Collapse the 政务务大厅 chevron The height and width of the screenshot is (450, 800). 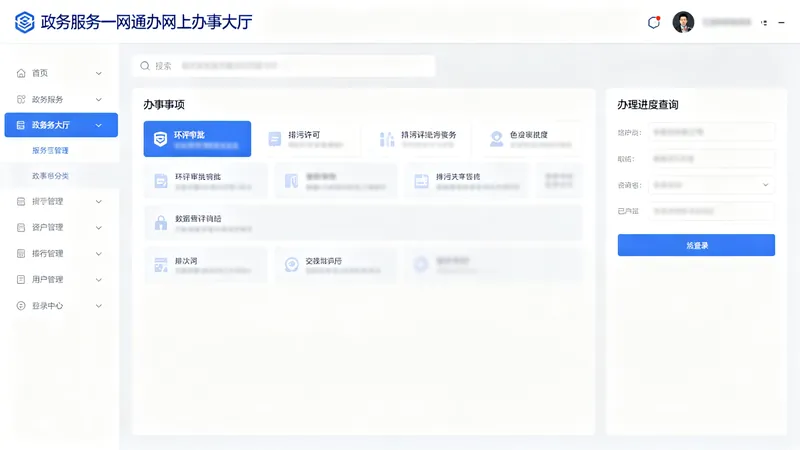[x=98, y=125]
